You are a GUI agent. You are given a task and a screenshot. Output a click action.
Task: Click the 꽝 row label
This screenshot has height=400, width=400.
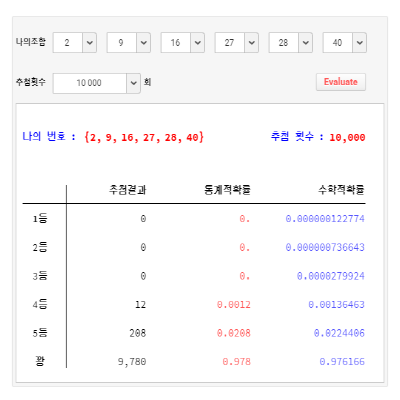[x=40, y=361]
